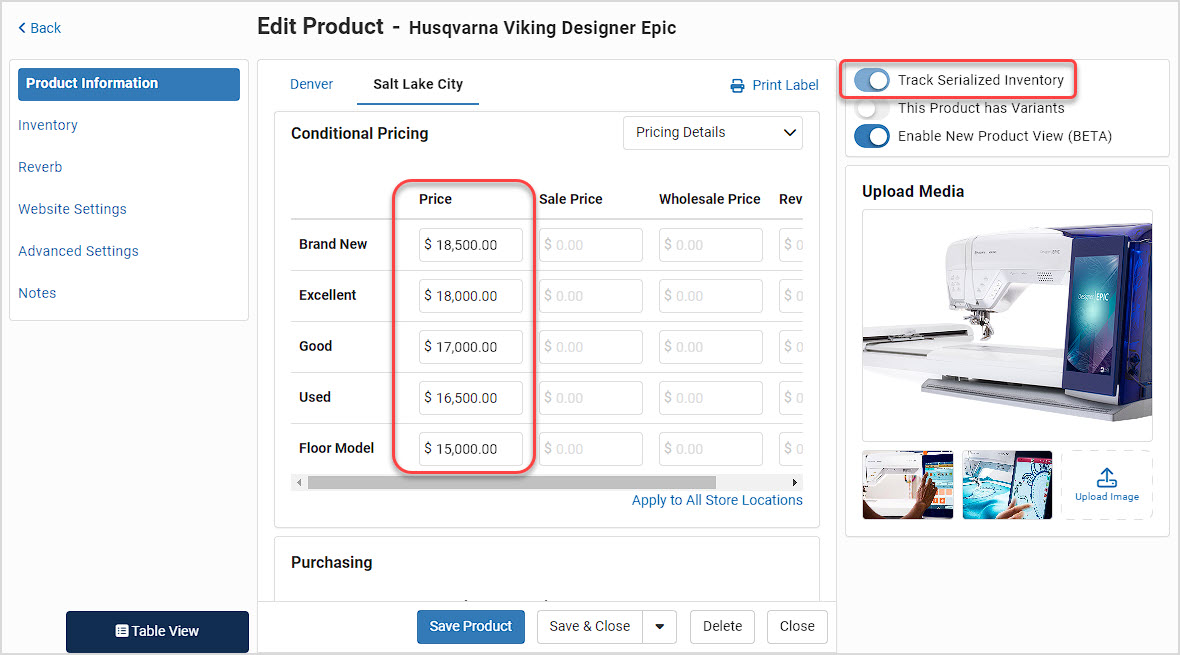This screenshot has height=655, width=1180.
Task: Click the Upload Media heading
Action: tap(913, 192)
